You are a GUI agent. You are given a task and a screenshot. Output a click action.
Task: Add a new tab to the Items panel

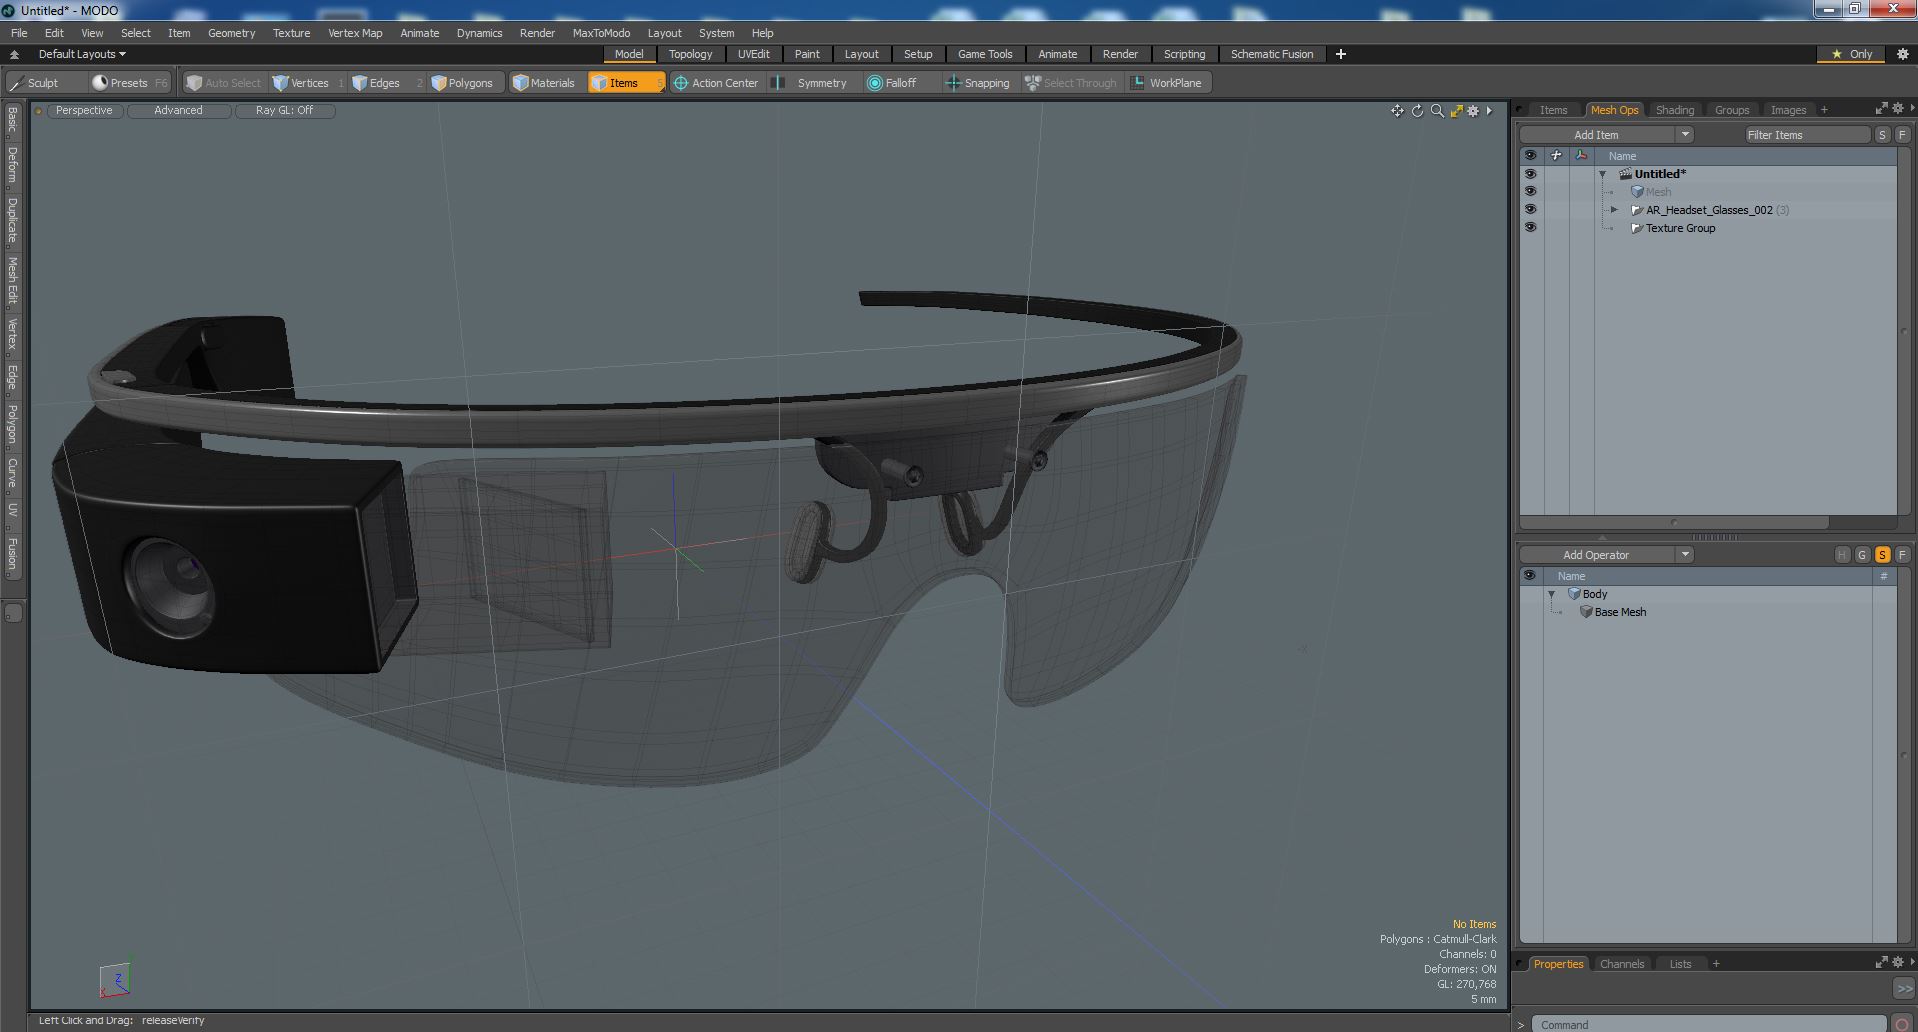click(1823, 110)
